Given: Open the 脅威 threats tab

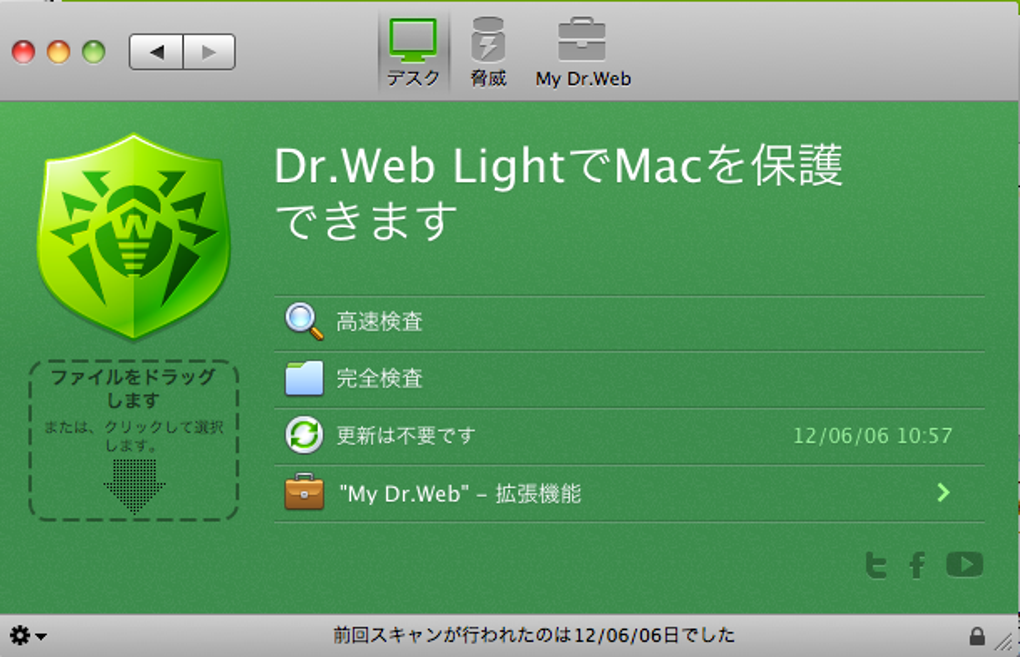Looking at the screenshot, I should [x=488, y=52].
